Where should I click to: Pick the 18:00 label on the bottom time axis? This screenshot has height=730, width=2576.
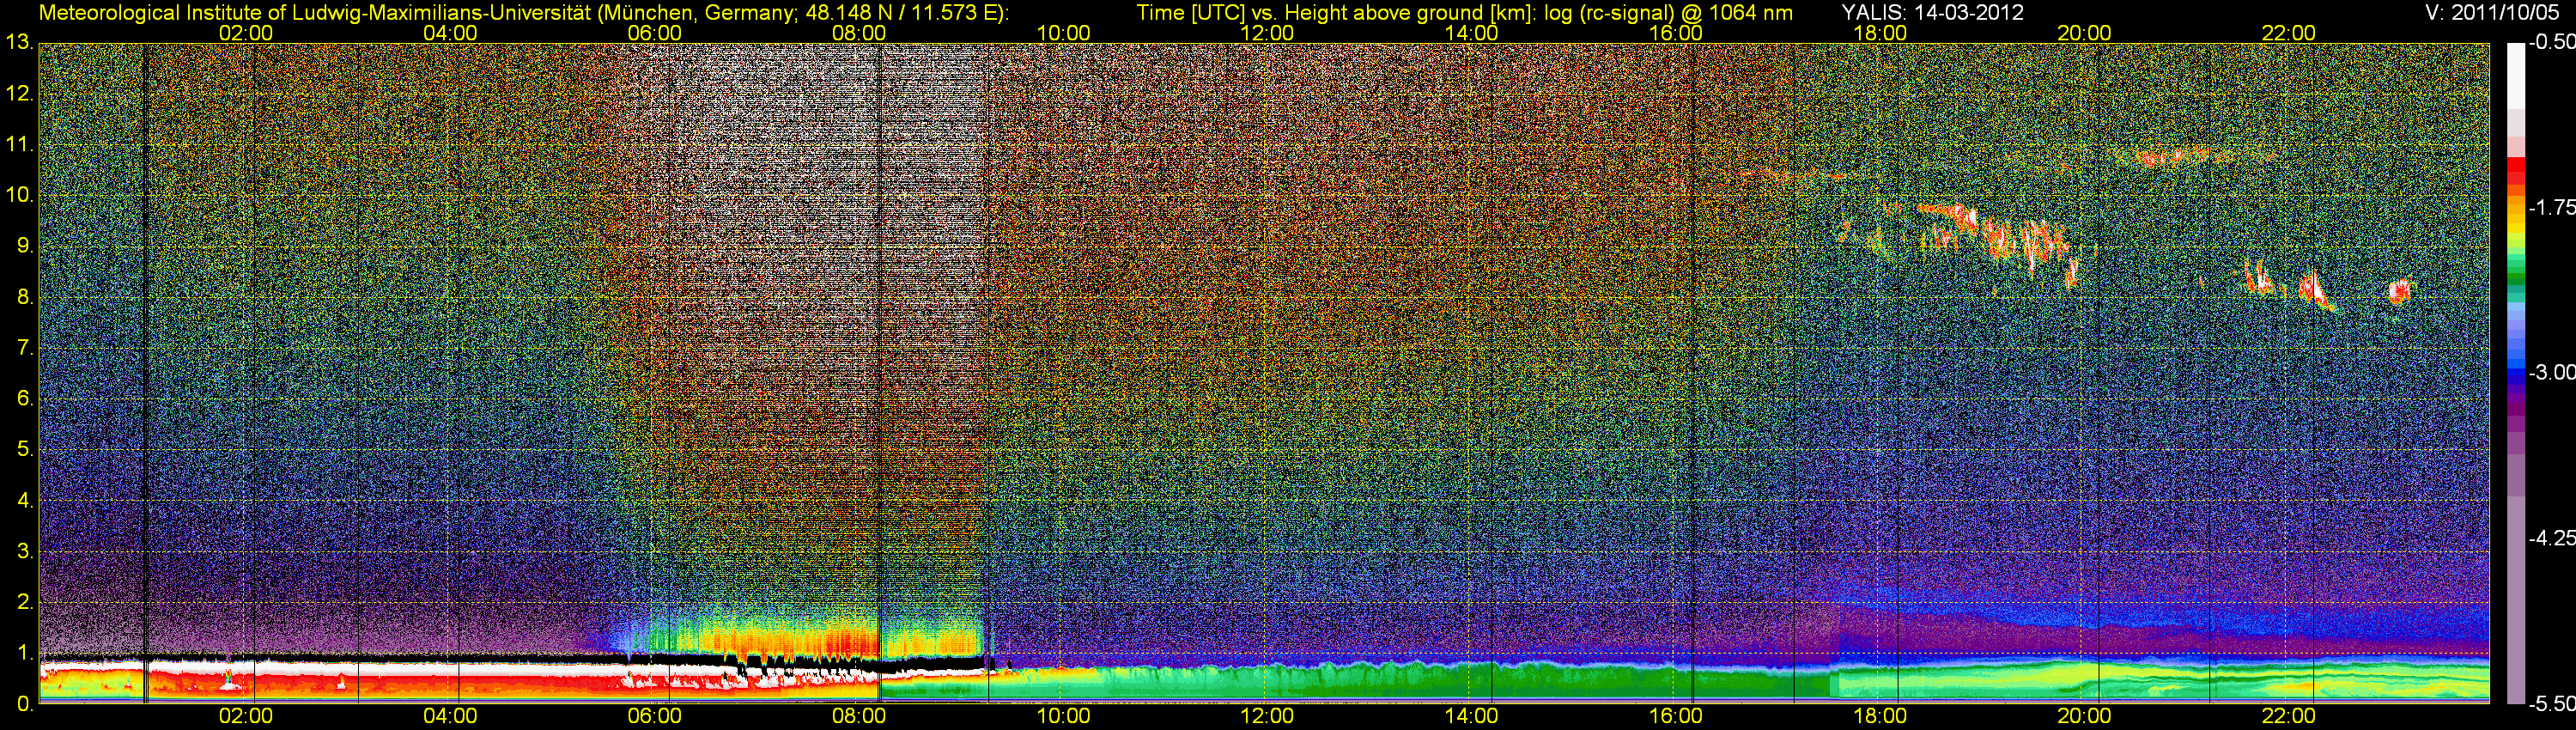(x=1880, y=716)
